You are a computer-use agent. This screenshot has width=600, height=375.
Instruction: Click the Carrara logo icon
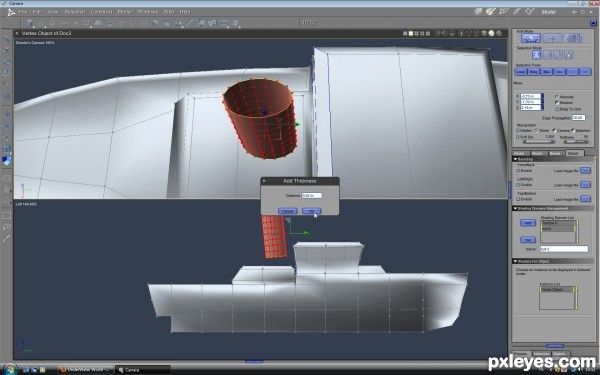pos(11,12)
